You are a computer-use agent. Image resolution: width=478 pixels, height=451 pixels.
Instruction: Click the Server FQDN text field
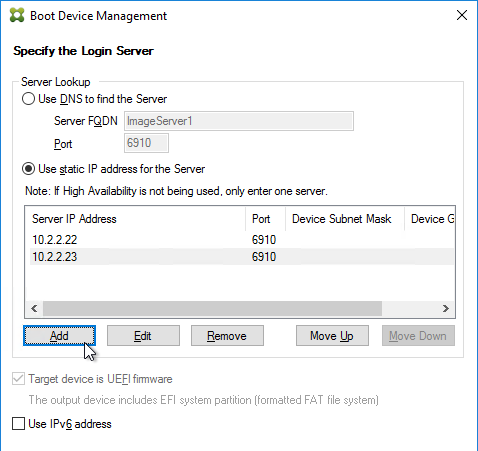pyautogui.click(x=239, y=121)
